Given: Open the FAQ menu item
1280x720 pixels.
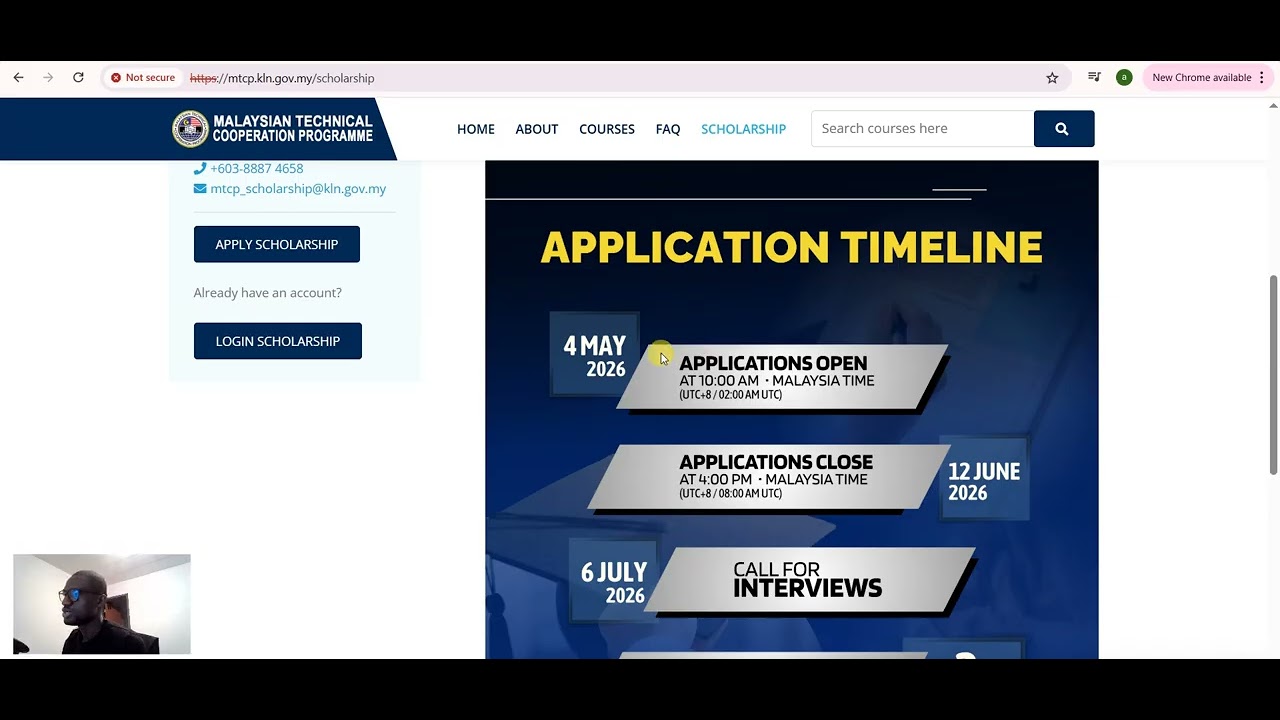Looking at the screenshot, I should pyautogui.click(x=668, y=129).
